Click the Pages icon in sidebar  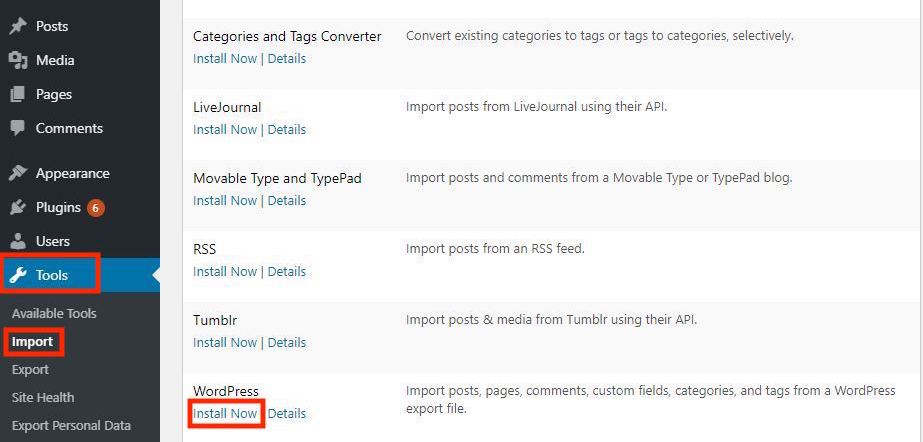18,94
